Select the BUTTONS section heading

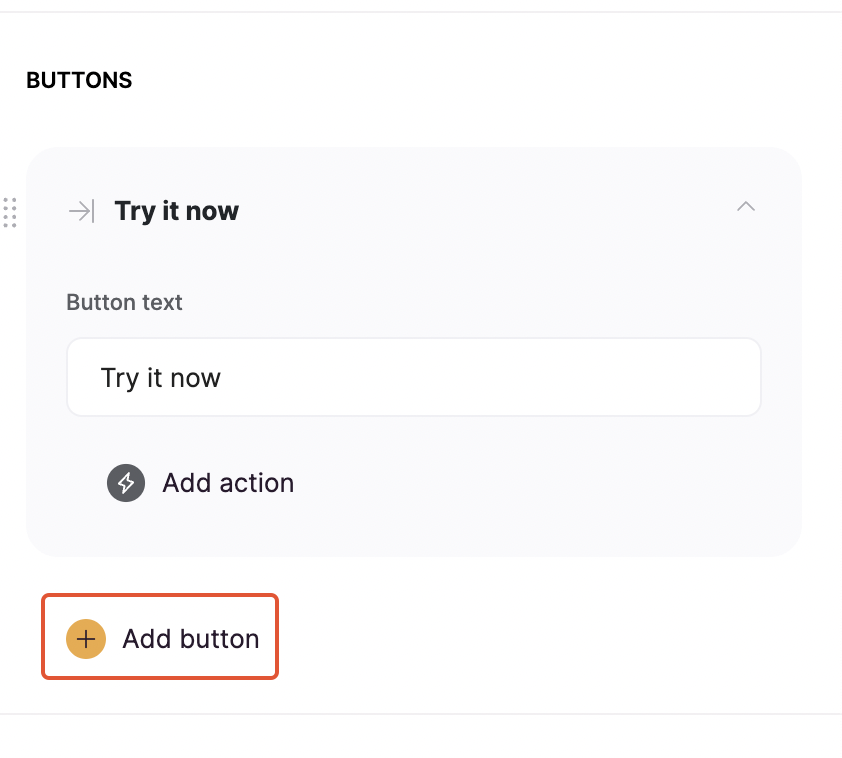79,80
